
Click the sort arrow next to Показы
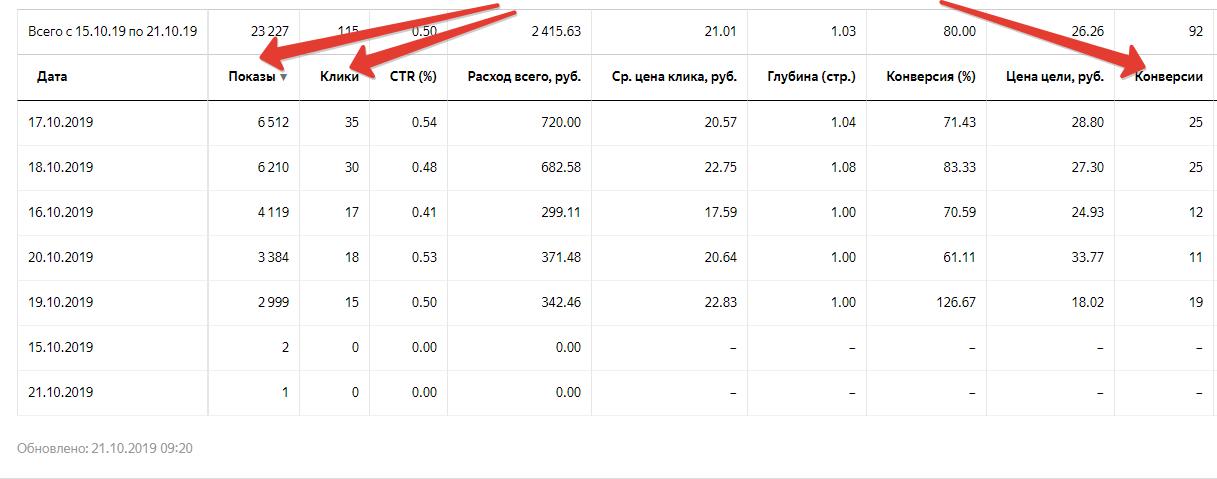pos(283,77)
